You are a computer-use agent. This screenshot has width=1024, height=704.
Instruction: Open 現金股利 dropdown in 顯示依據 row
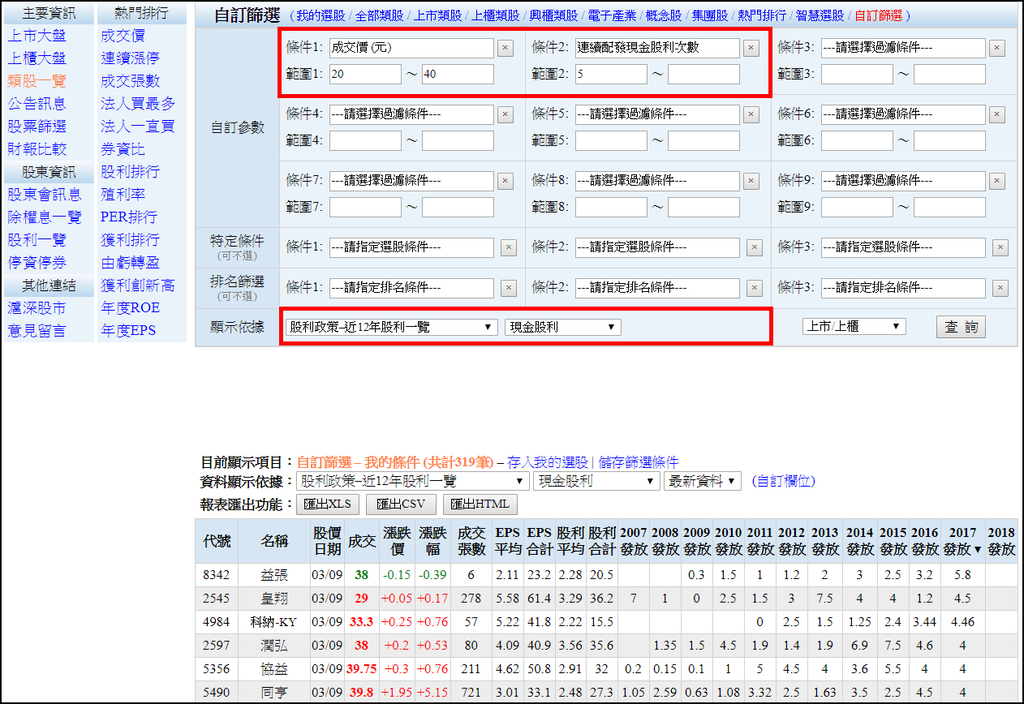click(x=562, y=327)
